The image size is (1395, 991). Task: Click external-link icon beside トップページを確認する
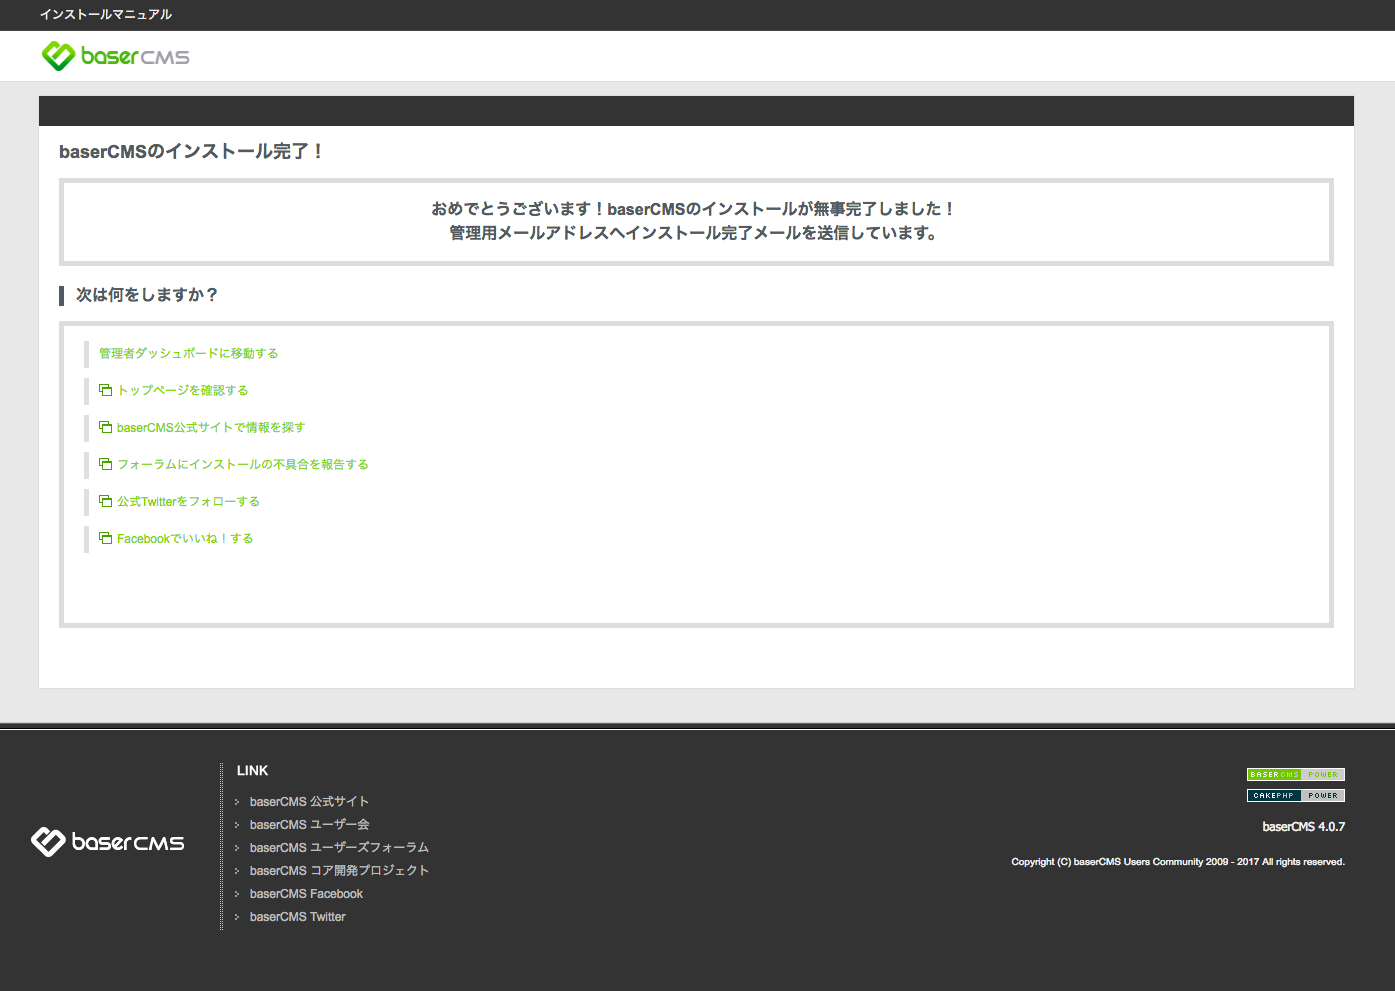click(105, 390)
